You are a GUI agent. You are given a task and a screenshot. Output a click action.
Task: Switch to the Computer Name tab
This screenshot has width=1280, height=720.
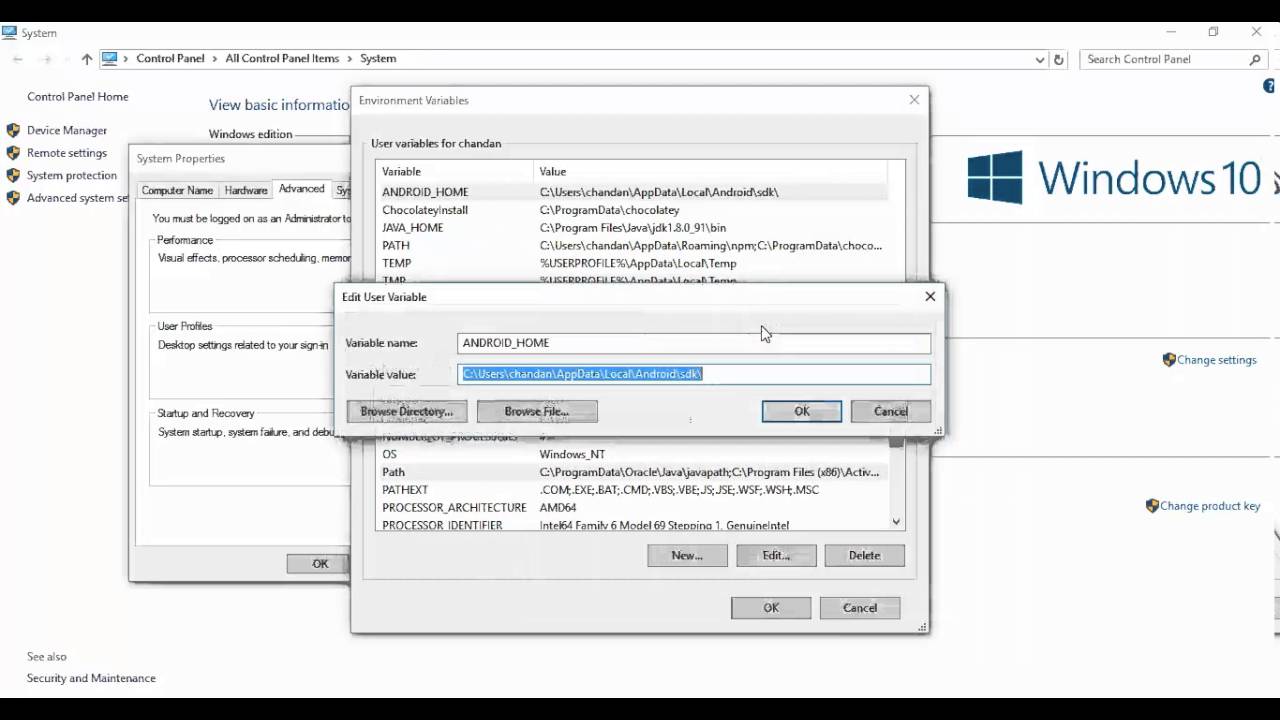(177, 190)
